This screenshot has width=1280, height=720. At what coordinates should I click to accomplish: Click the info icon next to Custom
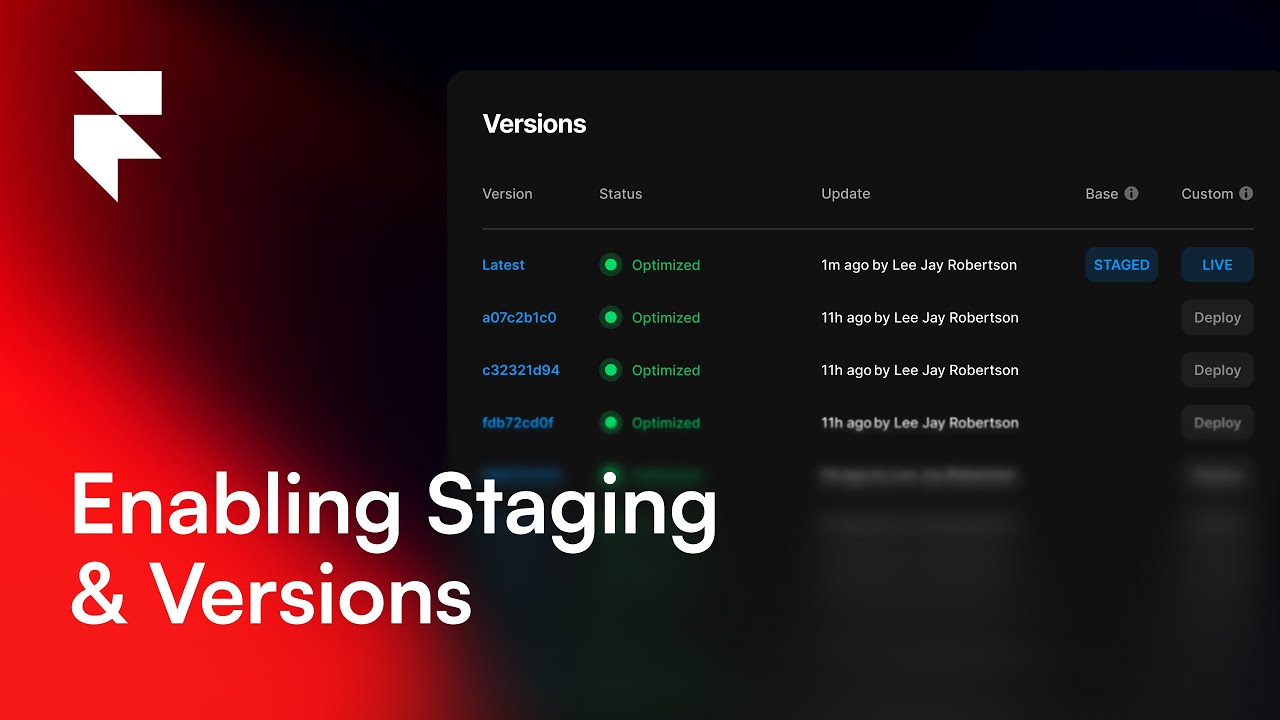[1246, 194]
